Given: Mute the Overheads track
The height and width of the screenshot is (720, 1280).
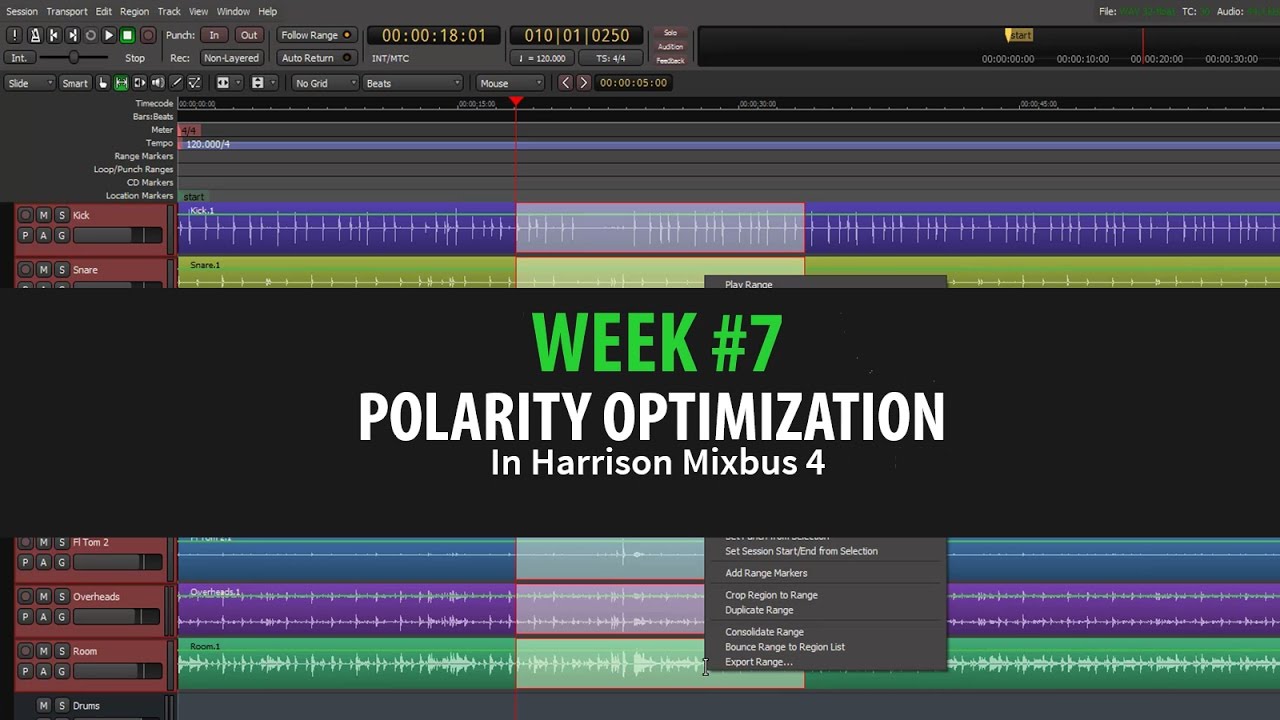Looking at the screenshot, I should 44,597.
